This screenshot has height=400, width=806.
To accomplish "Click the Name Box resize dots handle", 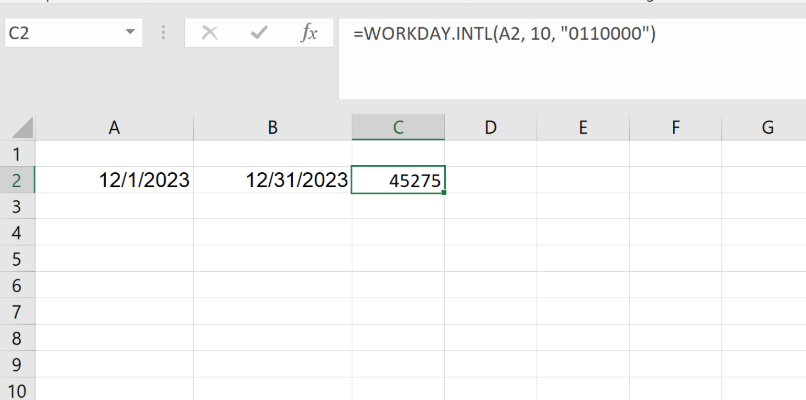I will pyautogui.click(x=163, y=33).
